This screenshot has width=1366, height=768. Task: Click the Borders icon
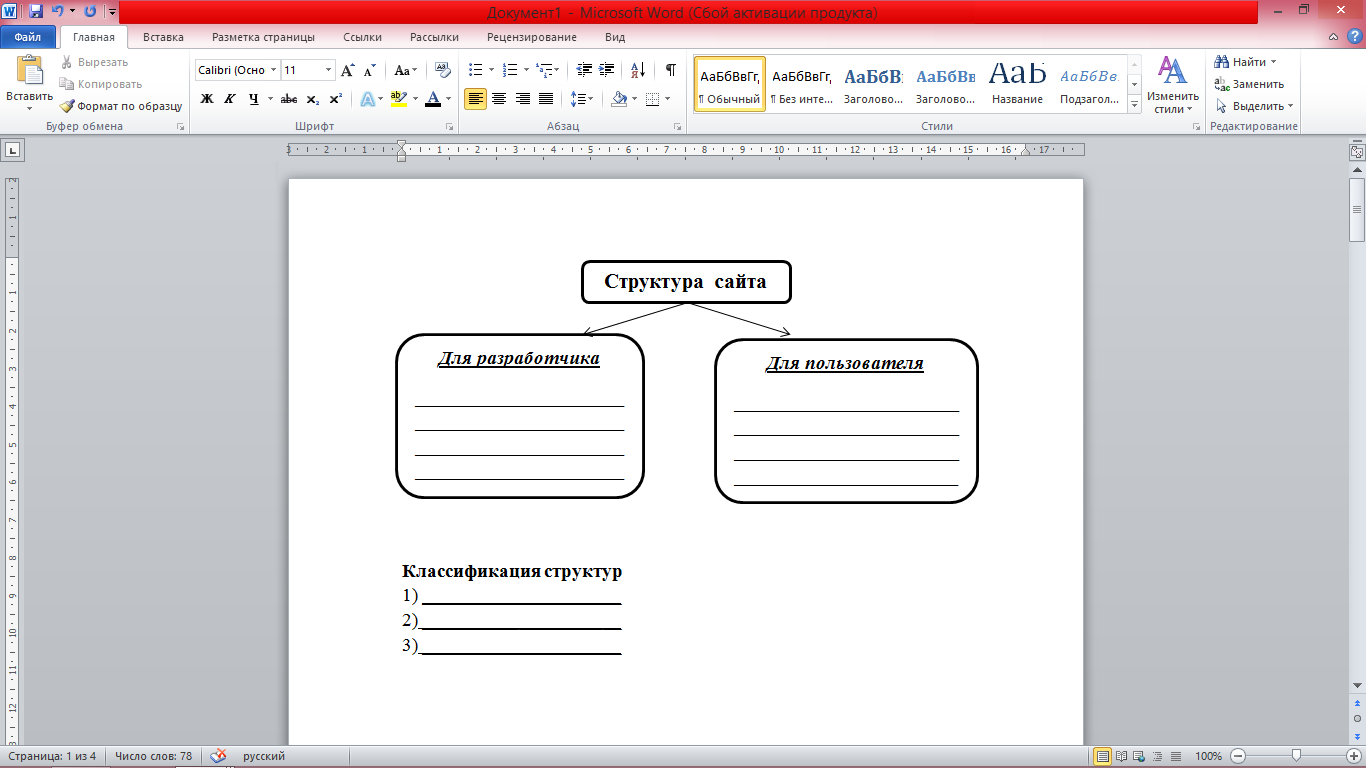coord(652,99)
